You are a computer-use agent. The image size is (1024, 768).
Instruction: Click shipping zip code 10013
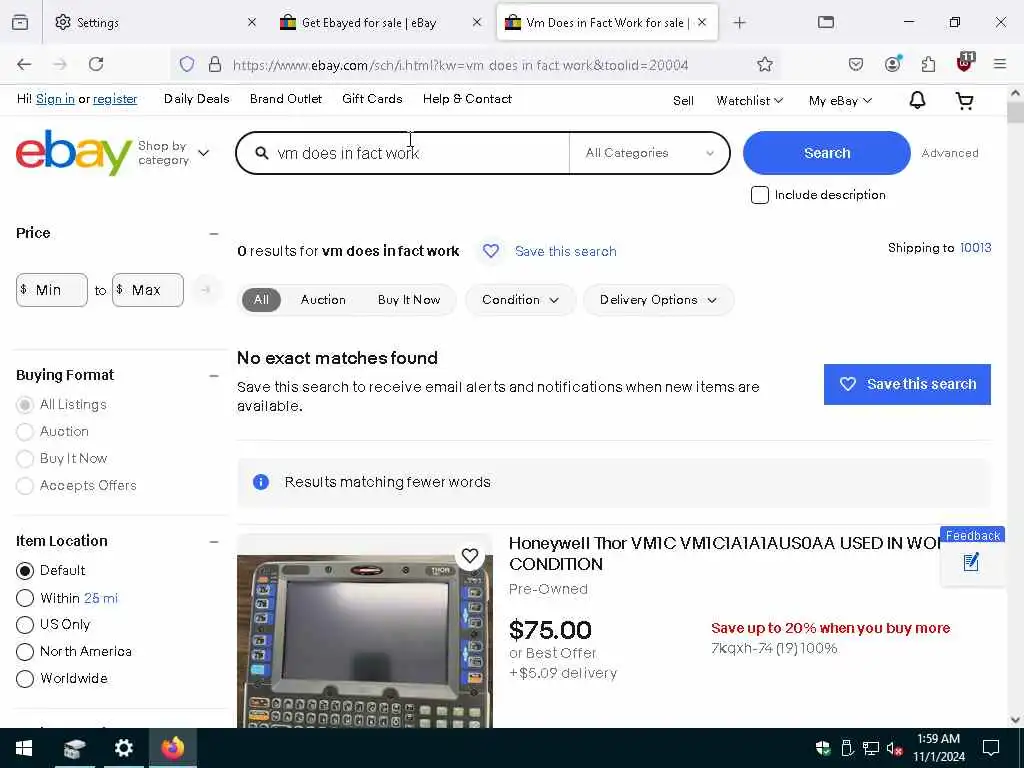coord(975,248)
